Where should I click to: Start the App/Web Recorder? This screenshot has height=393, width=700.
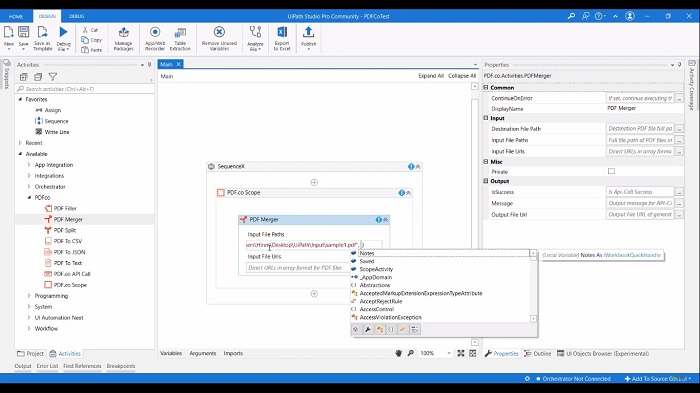(x=155, y=39)
